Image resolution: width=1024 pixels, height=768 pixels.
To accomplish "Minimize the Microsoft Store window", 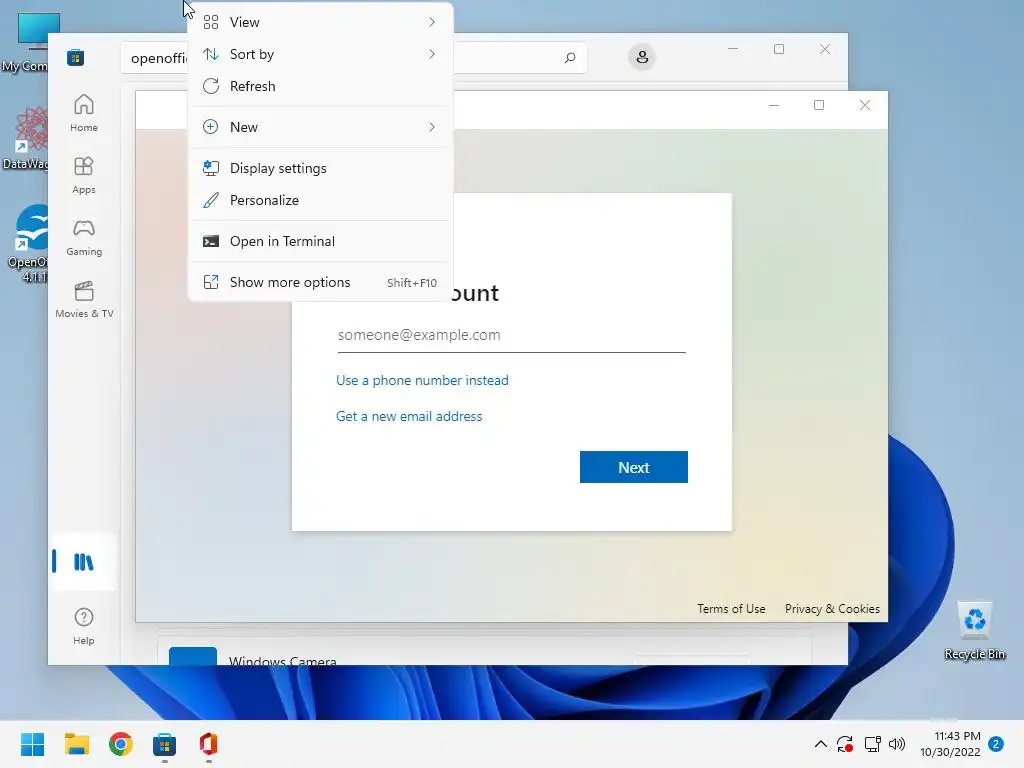I will (x=733, y=49).
